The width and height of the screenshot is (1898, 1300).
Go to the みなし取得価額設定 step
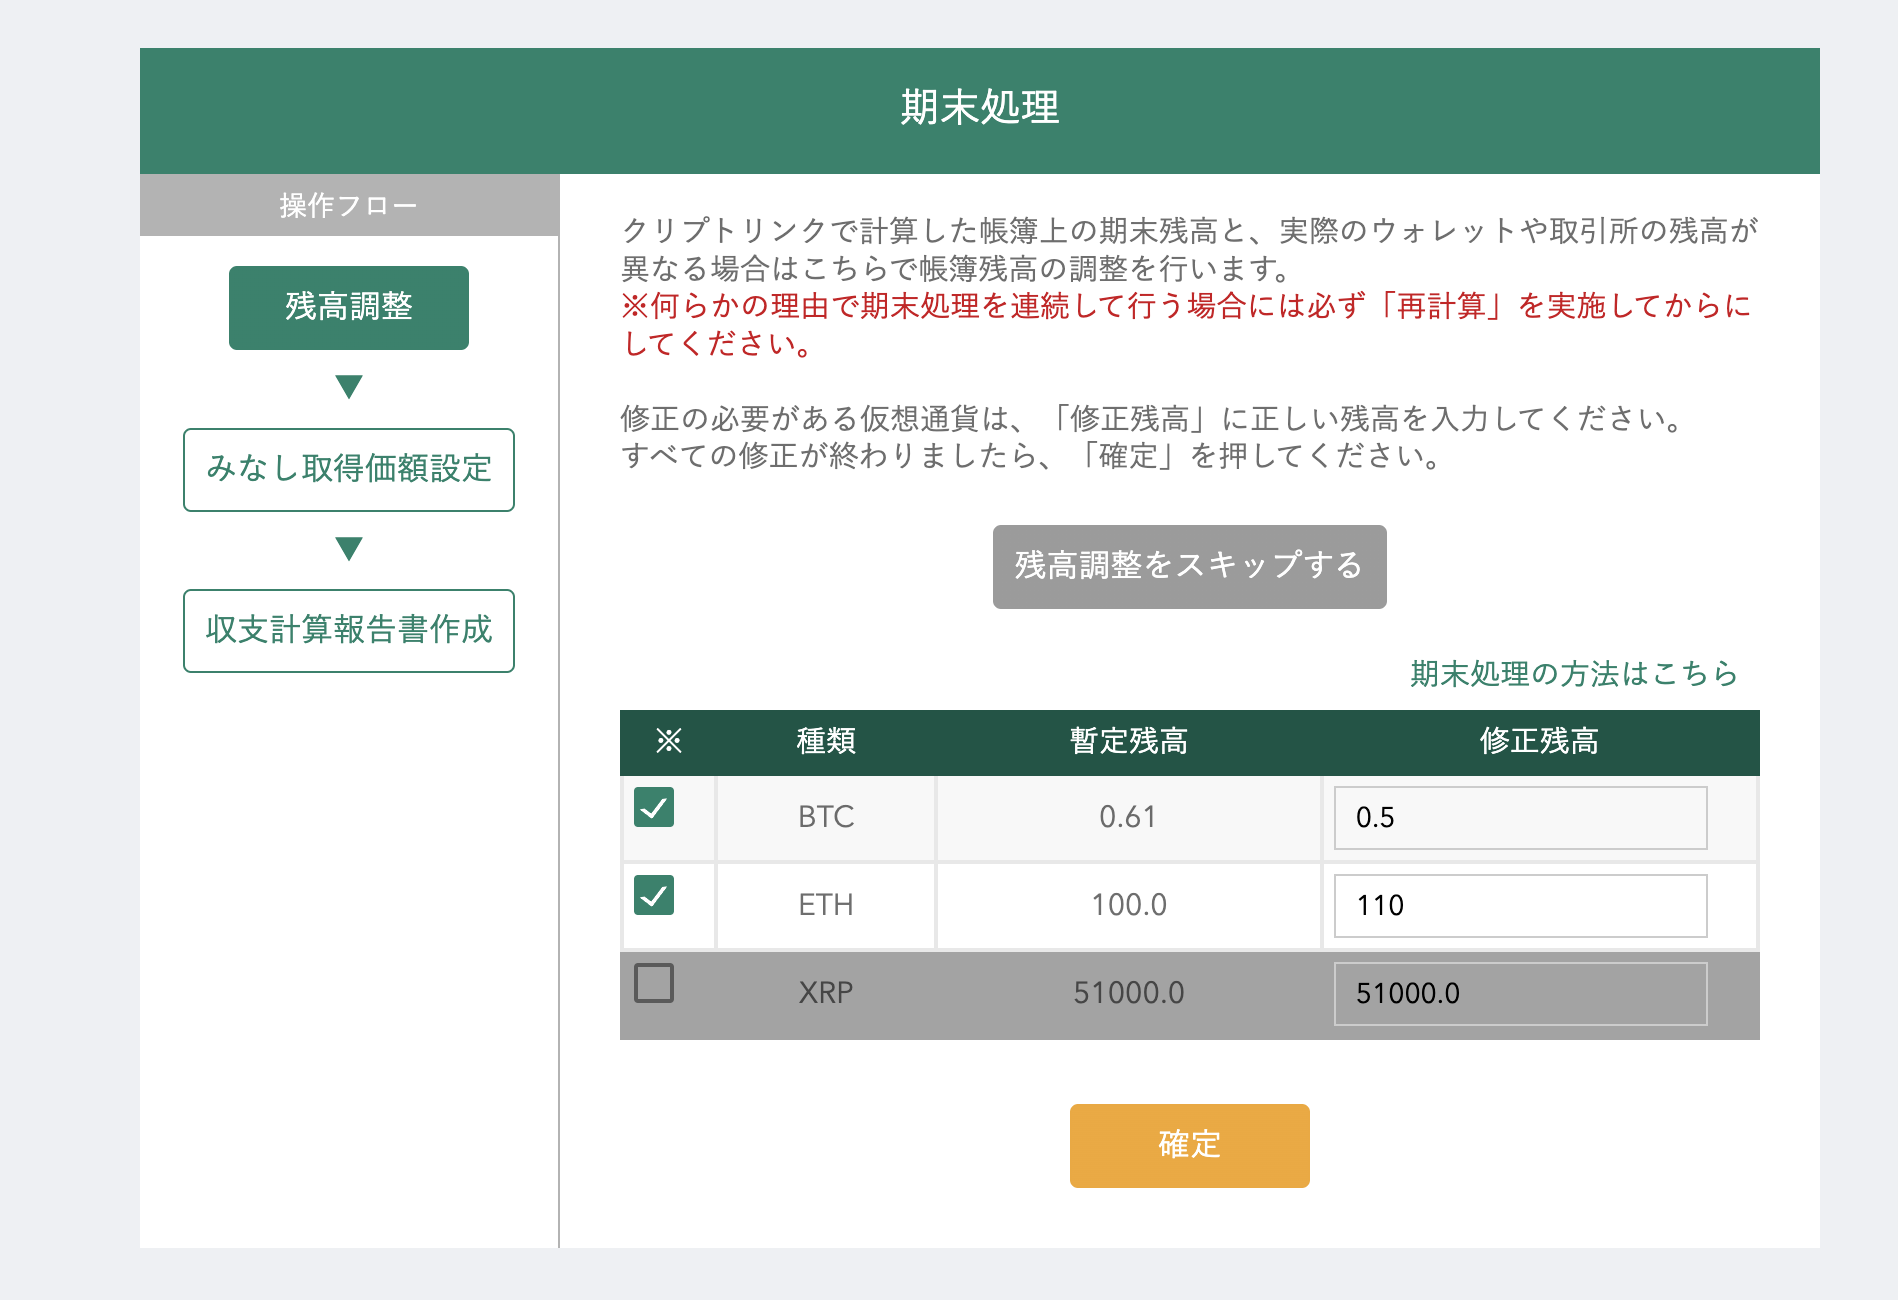(349, 470)
